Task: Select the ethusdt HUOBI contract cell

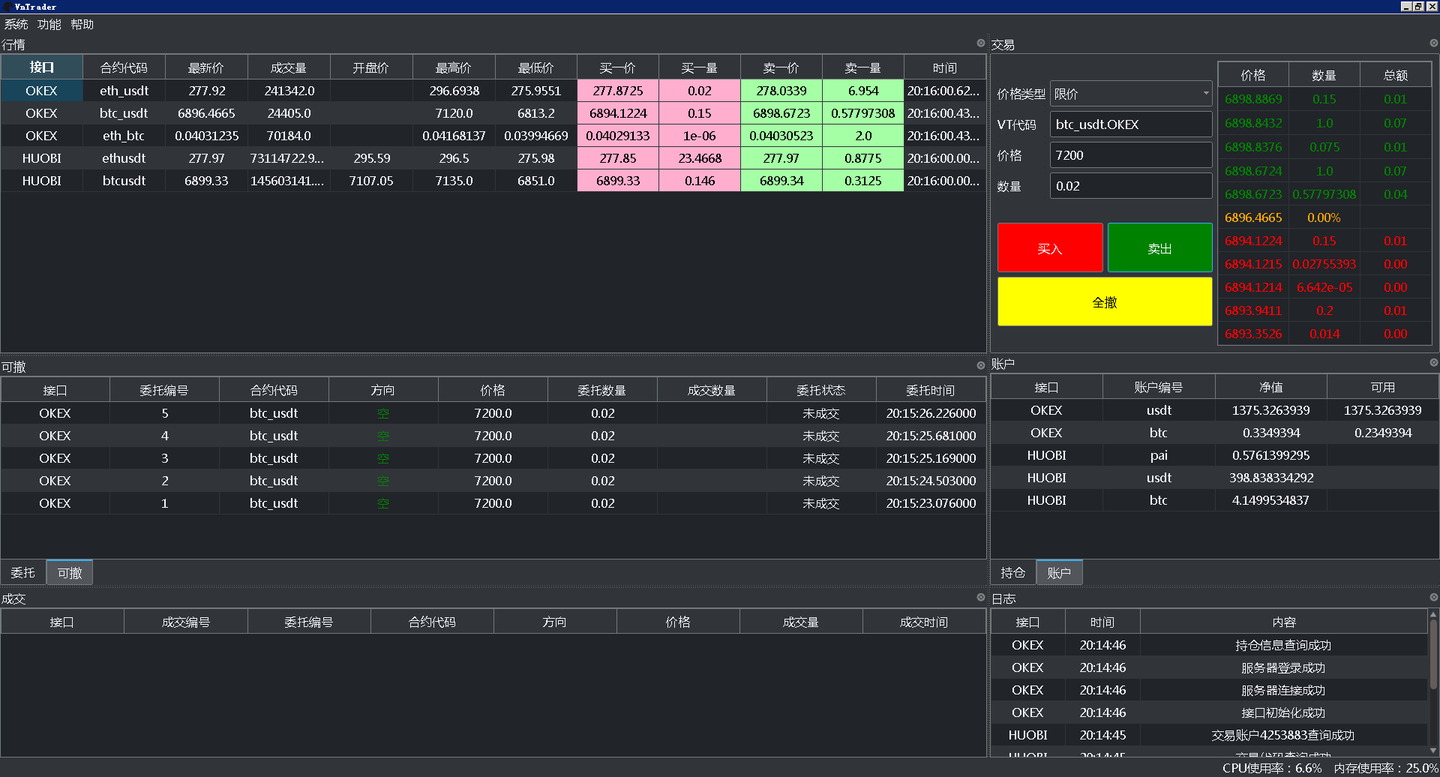Action: click(x=124, y=158)
